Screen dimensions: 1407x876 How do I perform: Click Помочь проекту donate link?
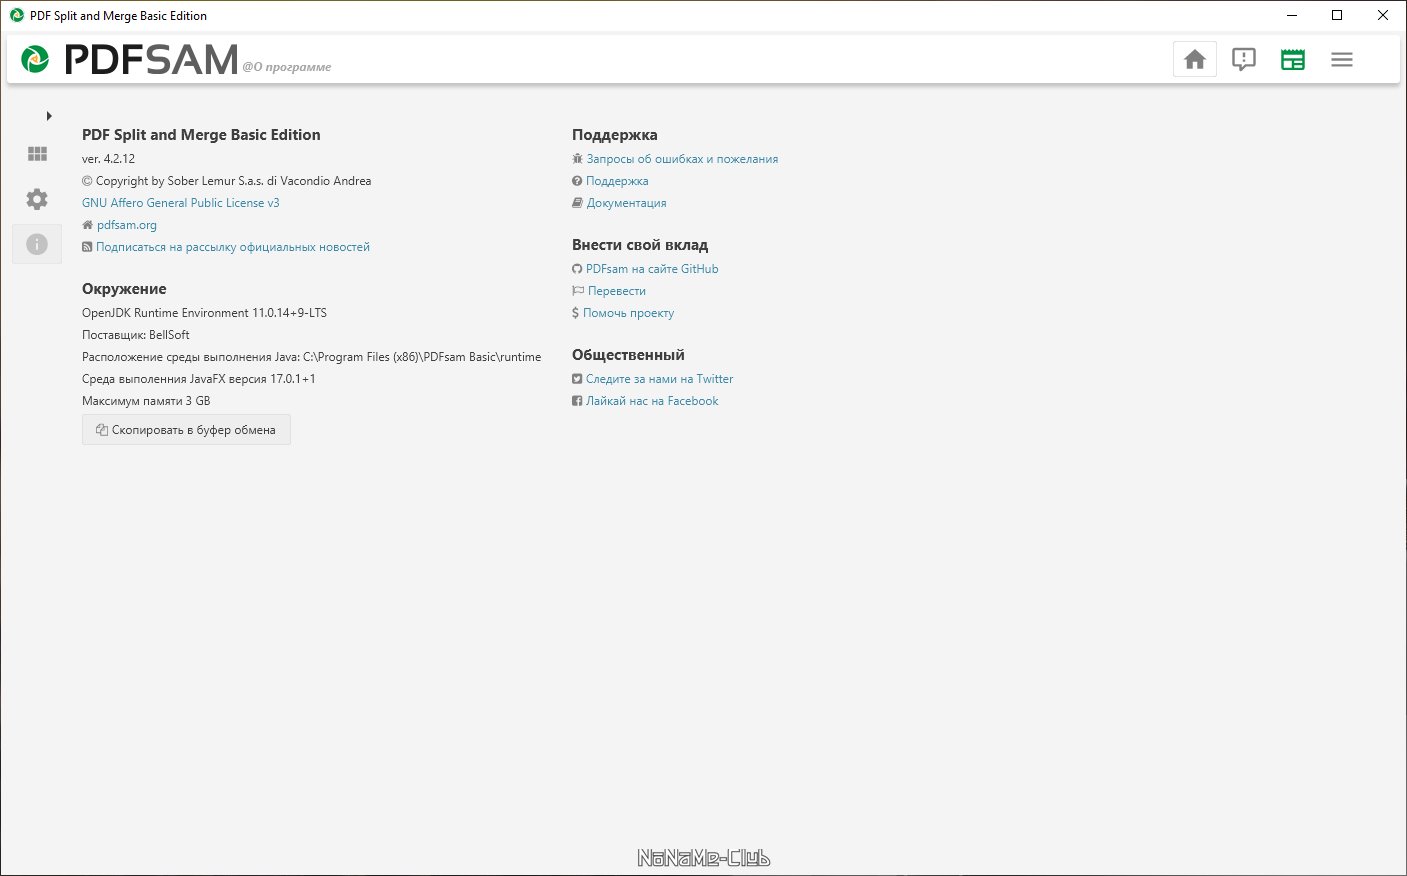click(x=629, y=313)
